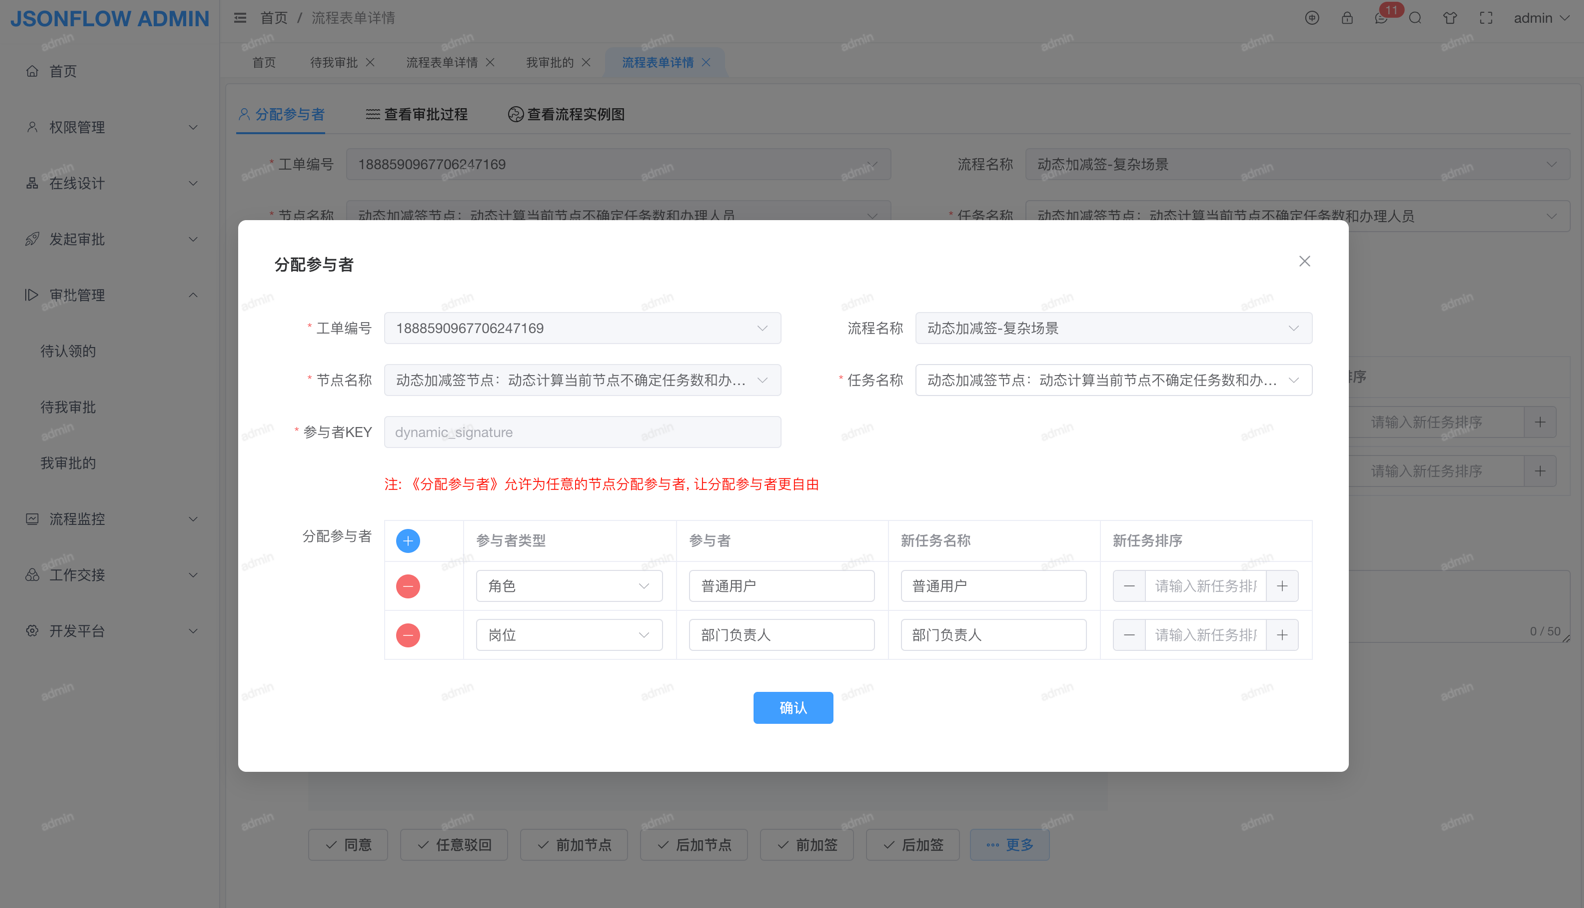This screenshot has width=1584, height=908.
Task: Open the 流程名称 dropdown in dialog
Action: point(1113,328)
